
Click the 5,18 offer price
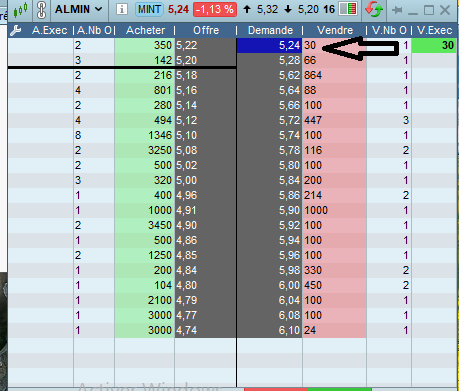187,75
